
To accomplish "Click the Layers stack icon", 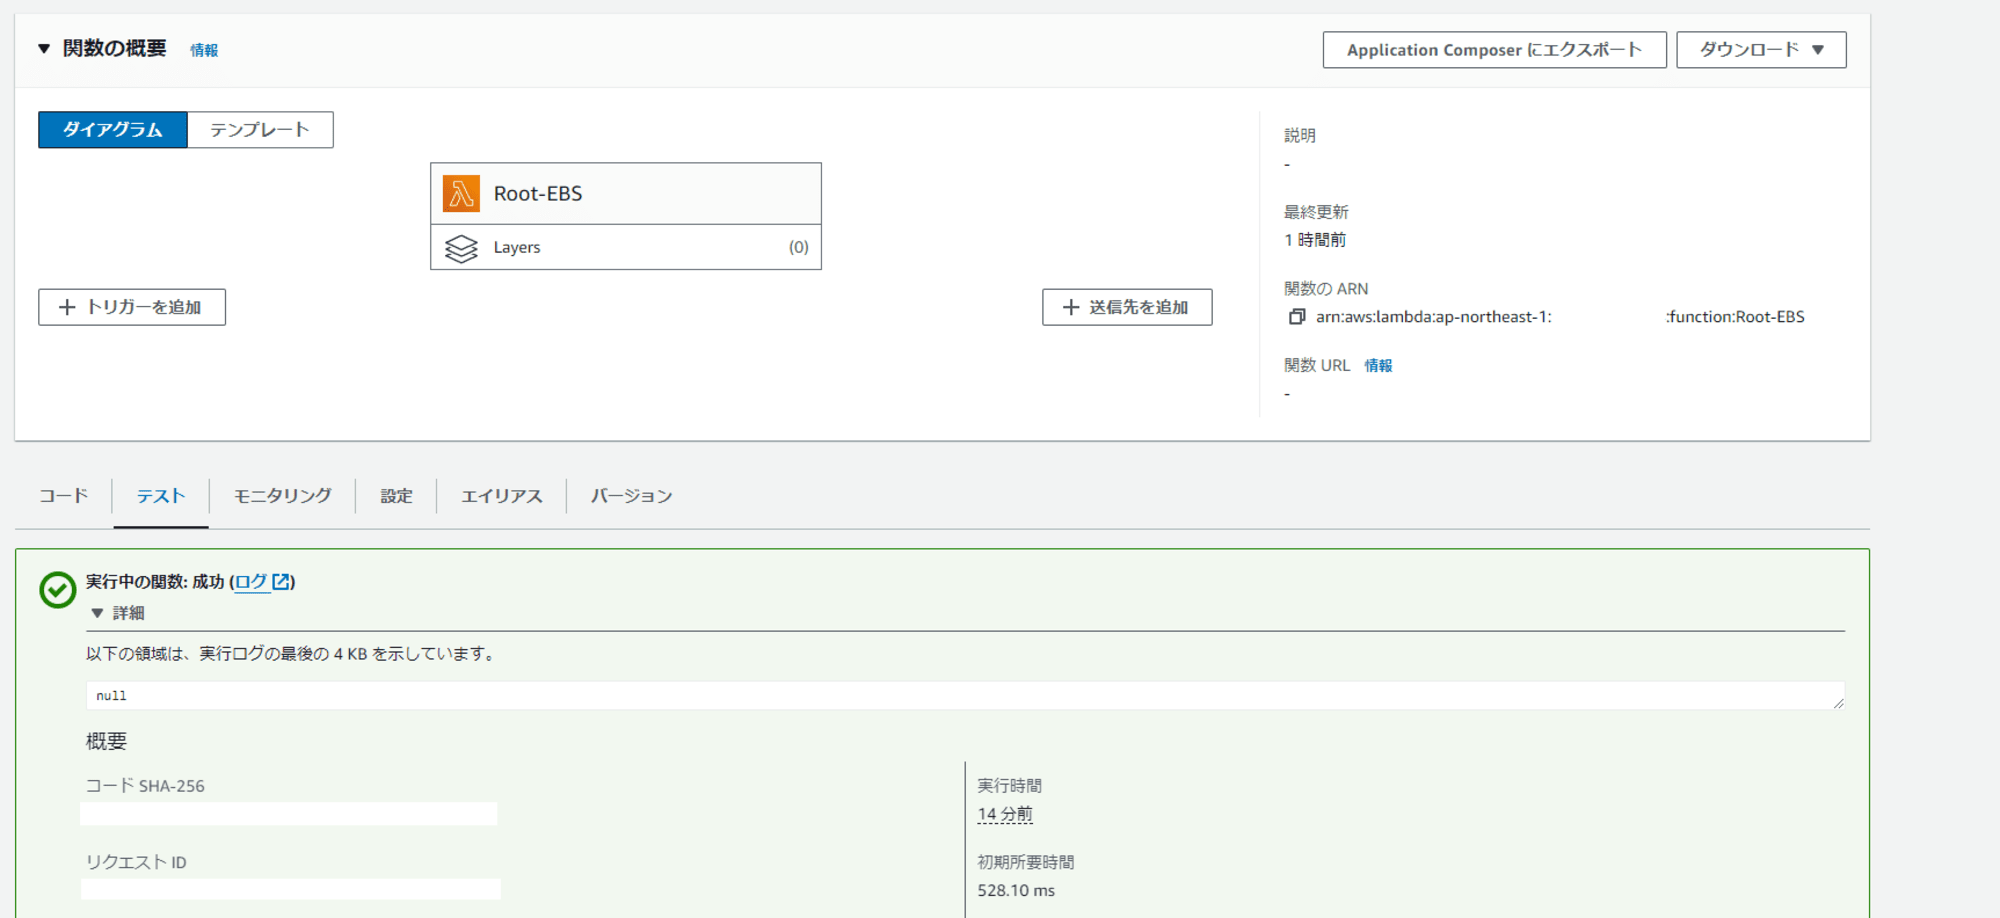I will tap(461, 248).
